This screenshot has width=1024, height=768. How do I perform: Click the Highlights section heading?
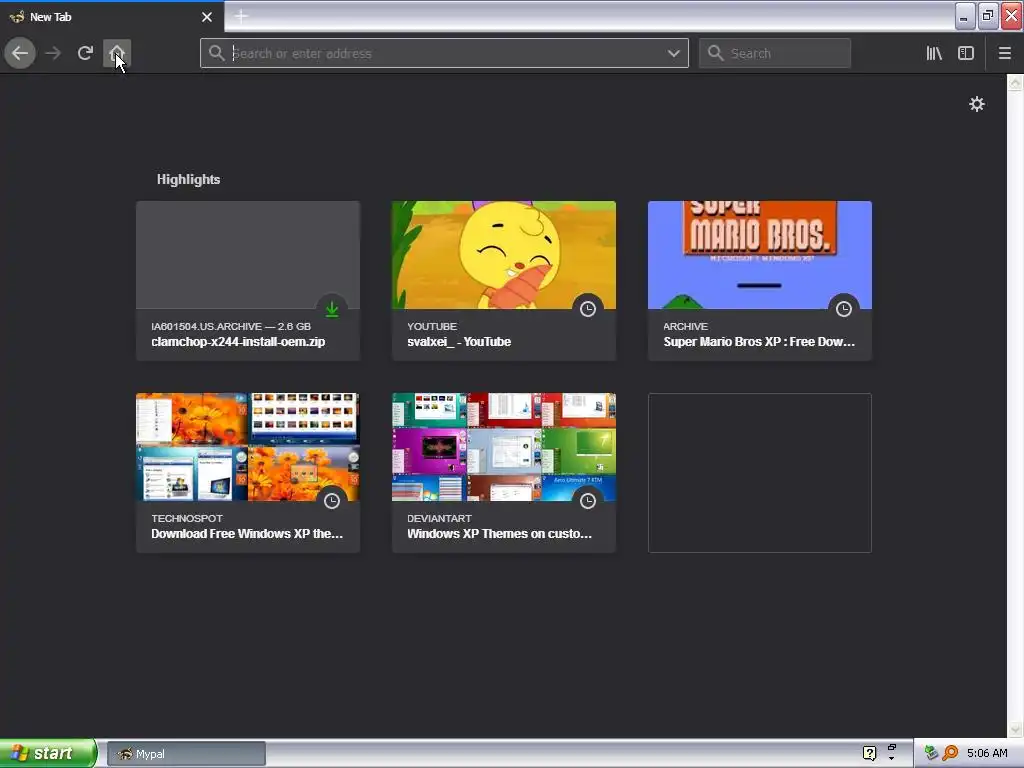[188, 179]
